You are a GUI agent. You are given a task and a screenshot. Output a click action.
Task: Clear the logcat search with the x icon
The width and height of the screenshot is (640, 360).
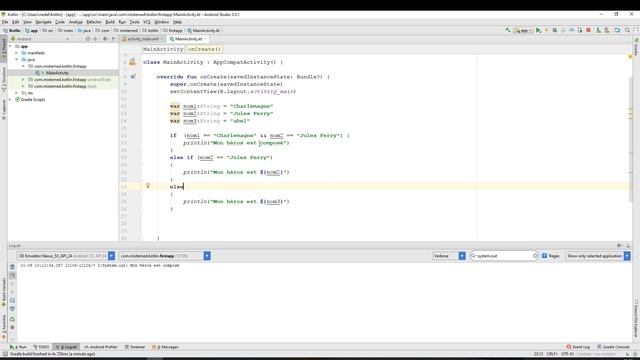[x=535, y=256]
